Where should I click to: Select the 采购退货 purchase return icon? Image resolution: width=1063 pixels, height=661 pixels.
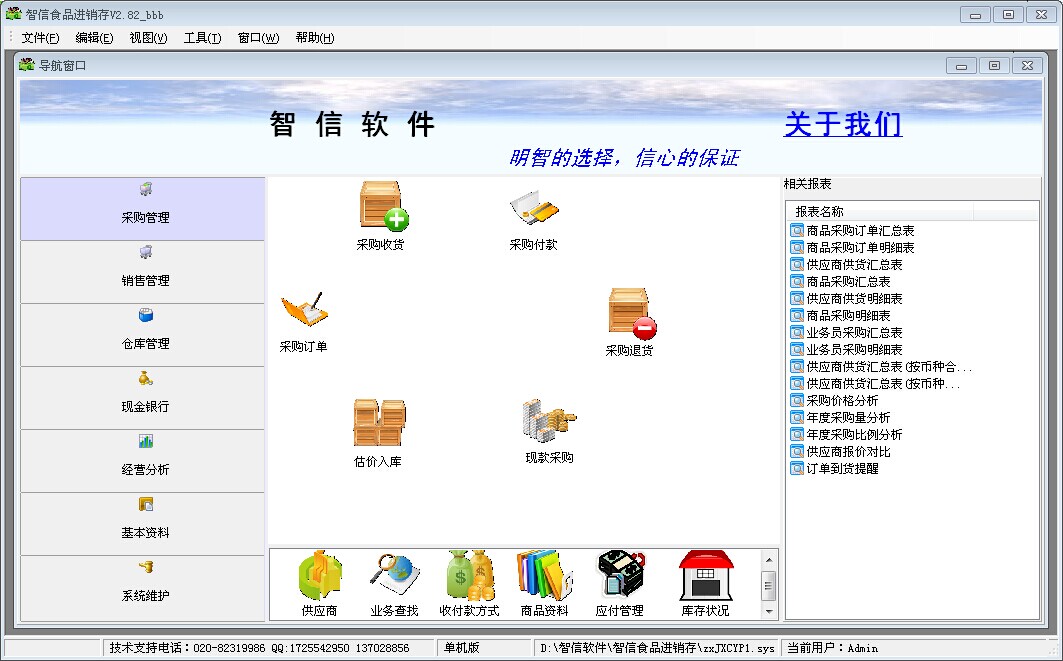click(631, 313)
